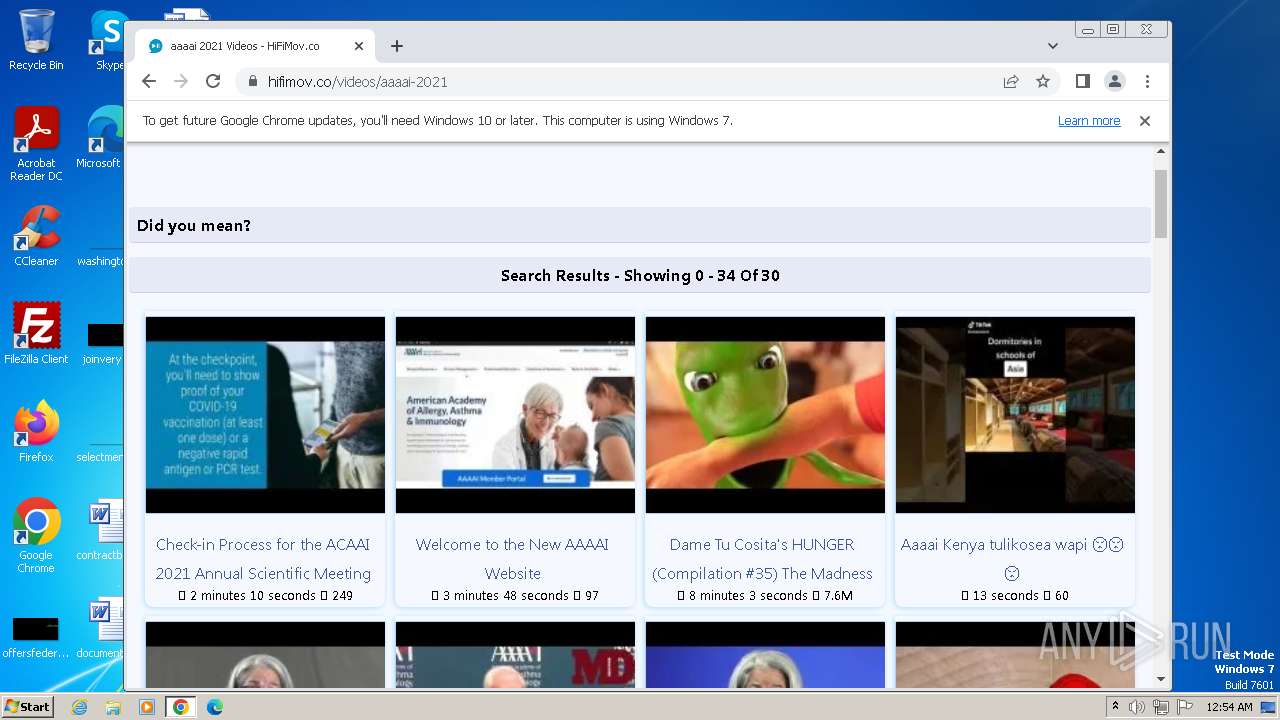The height and width of the screenshot is (720, 1280).
Task: Launch Acrobat Reader DC desktop icon
Action: tap(36, 144)
